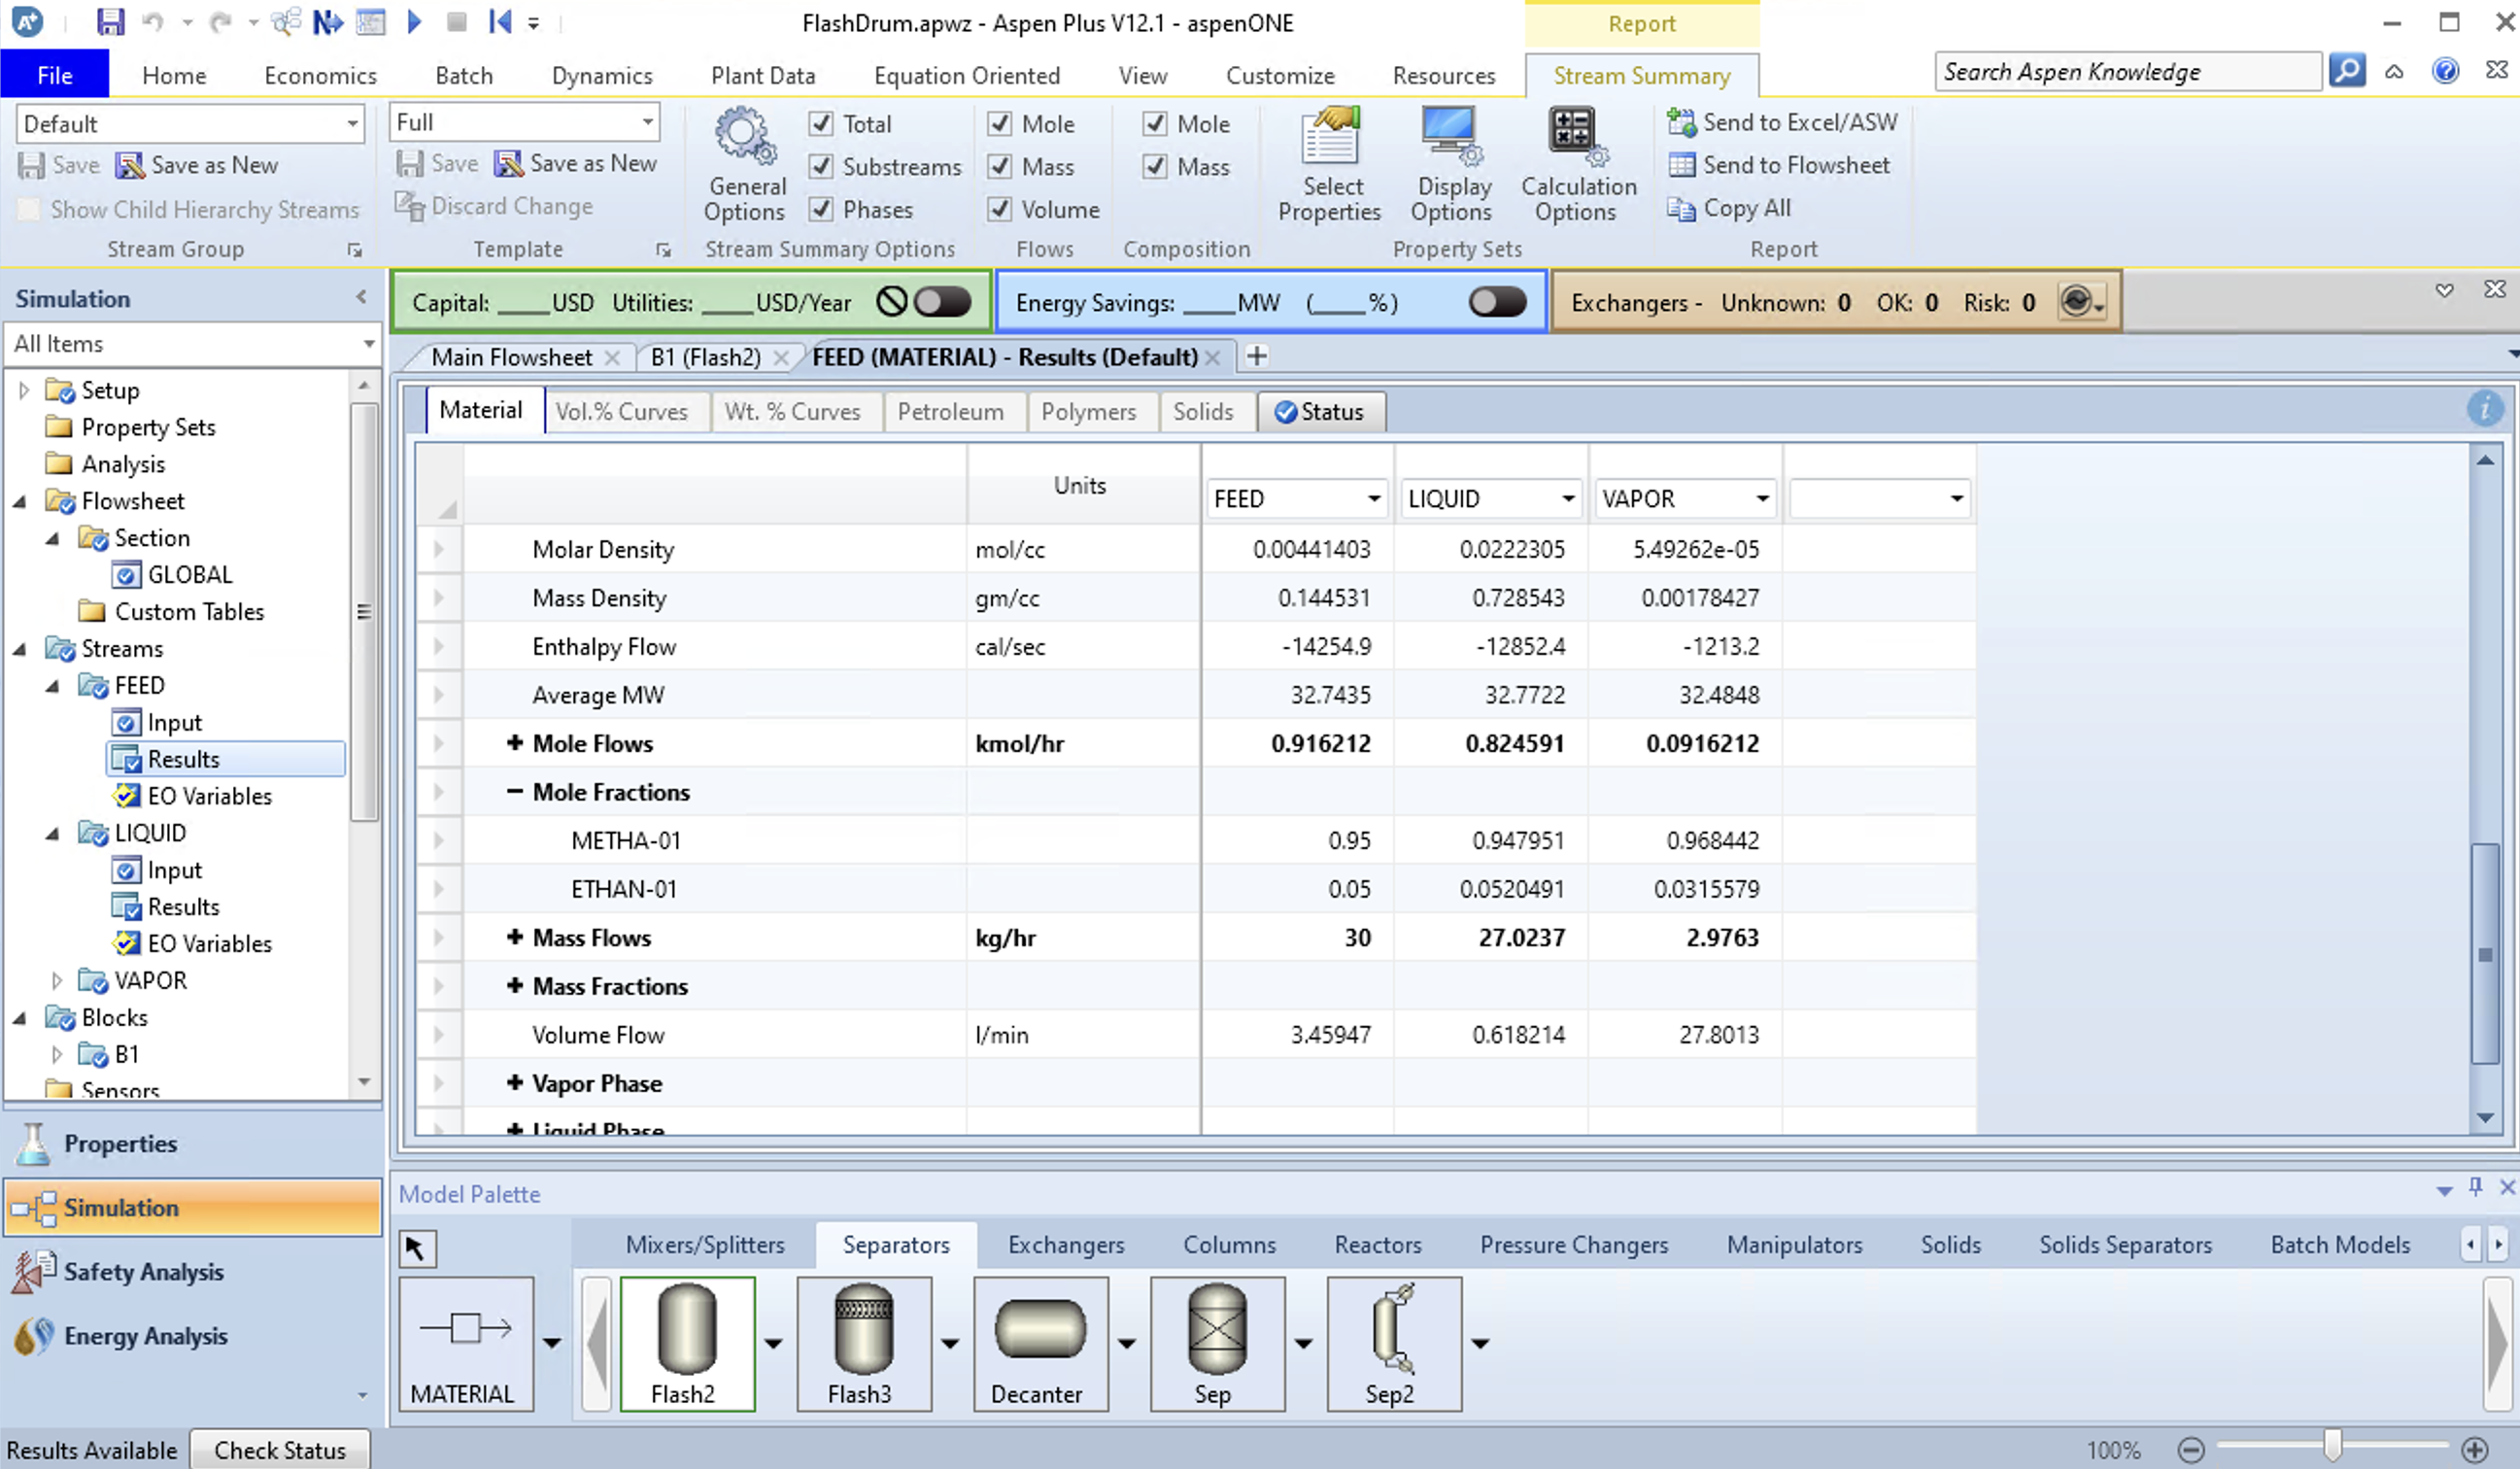
Task: Open the LIQUID stream column dropdown
Action: pos(1567,498)
